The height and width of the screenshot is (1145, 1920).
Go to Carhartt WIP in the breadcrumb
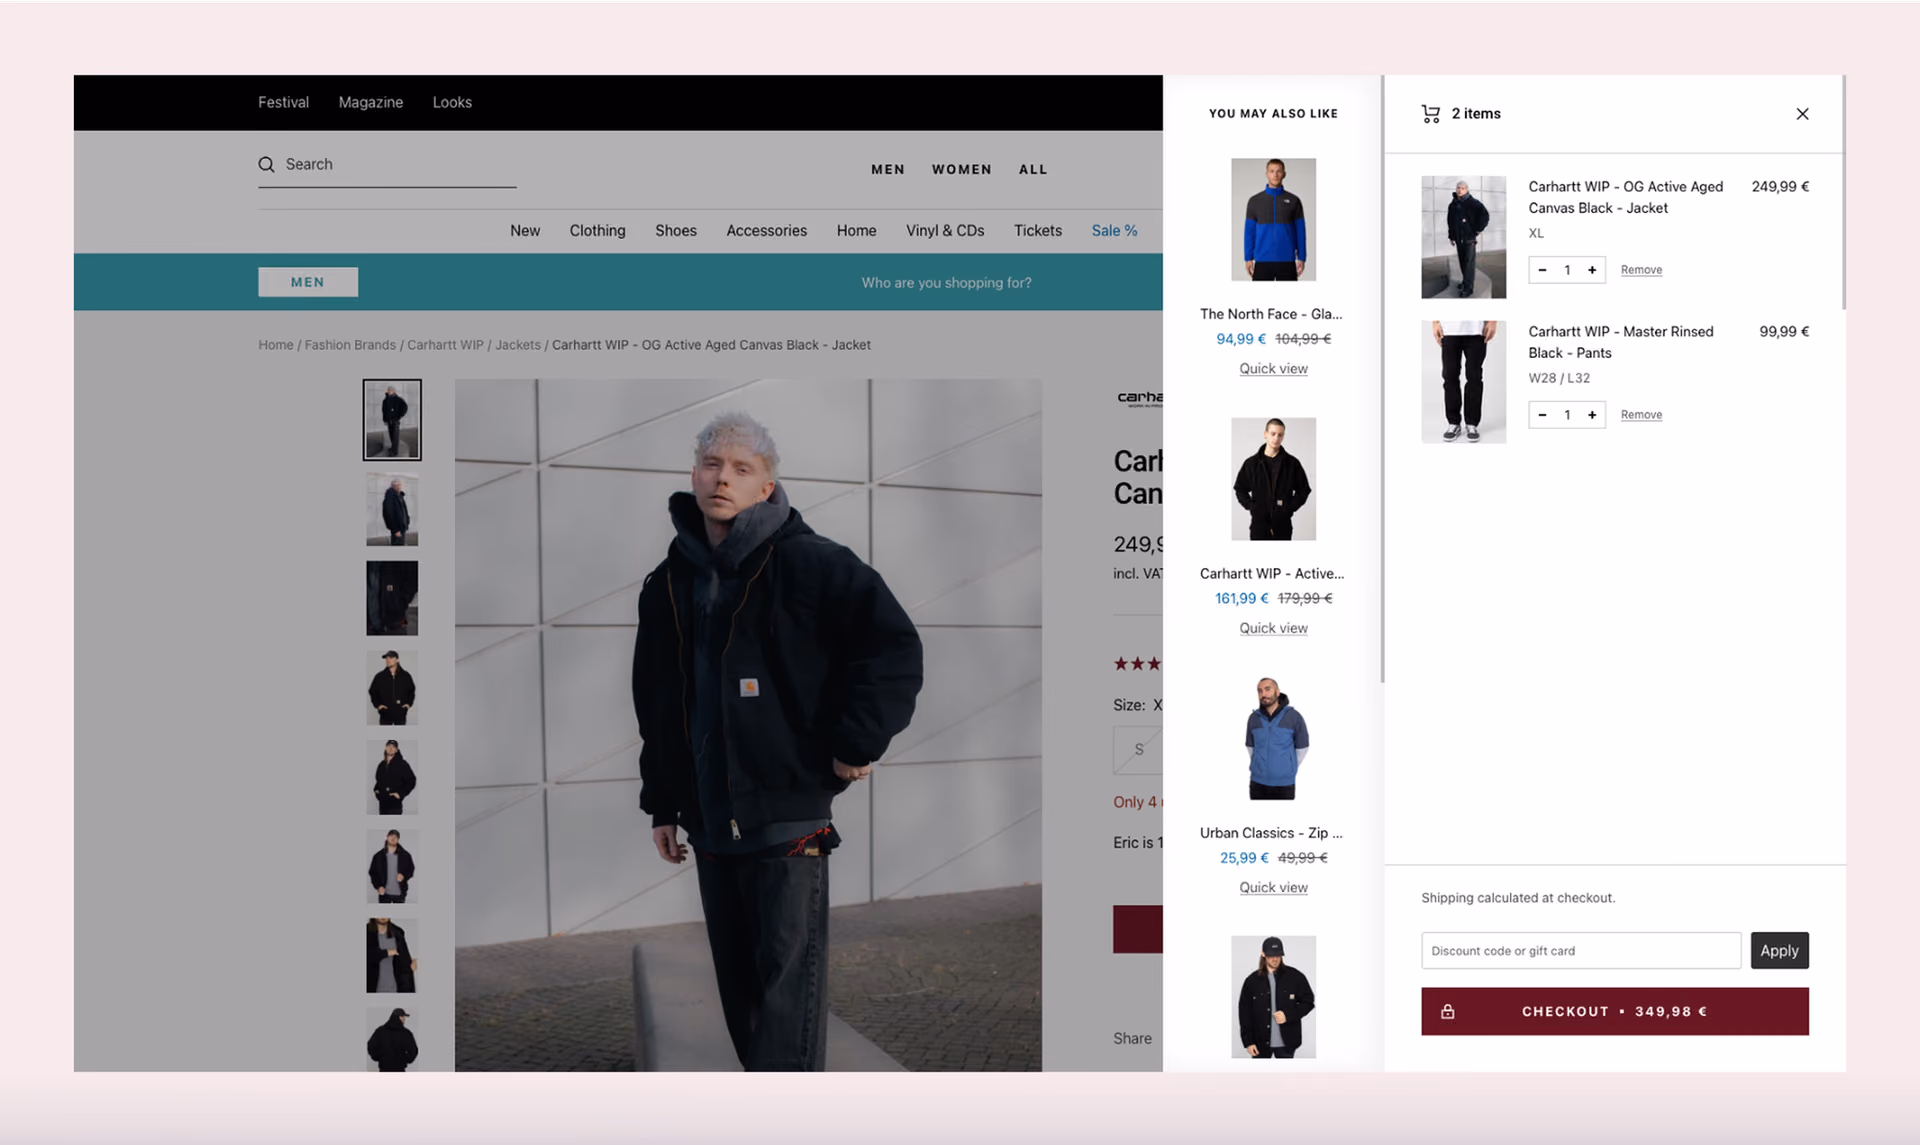[445, 345]
